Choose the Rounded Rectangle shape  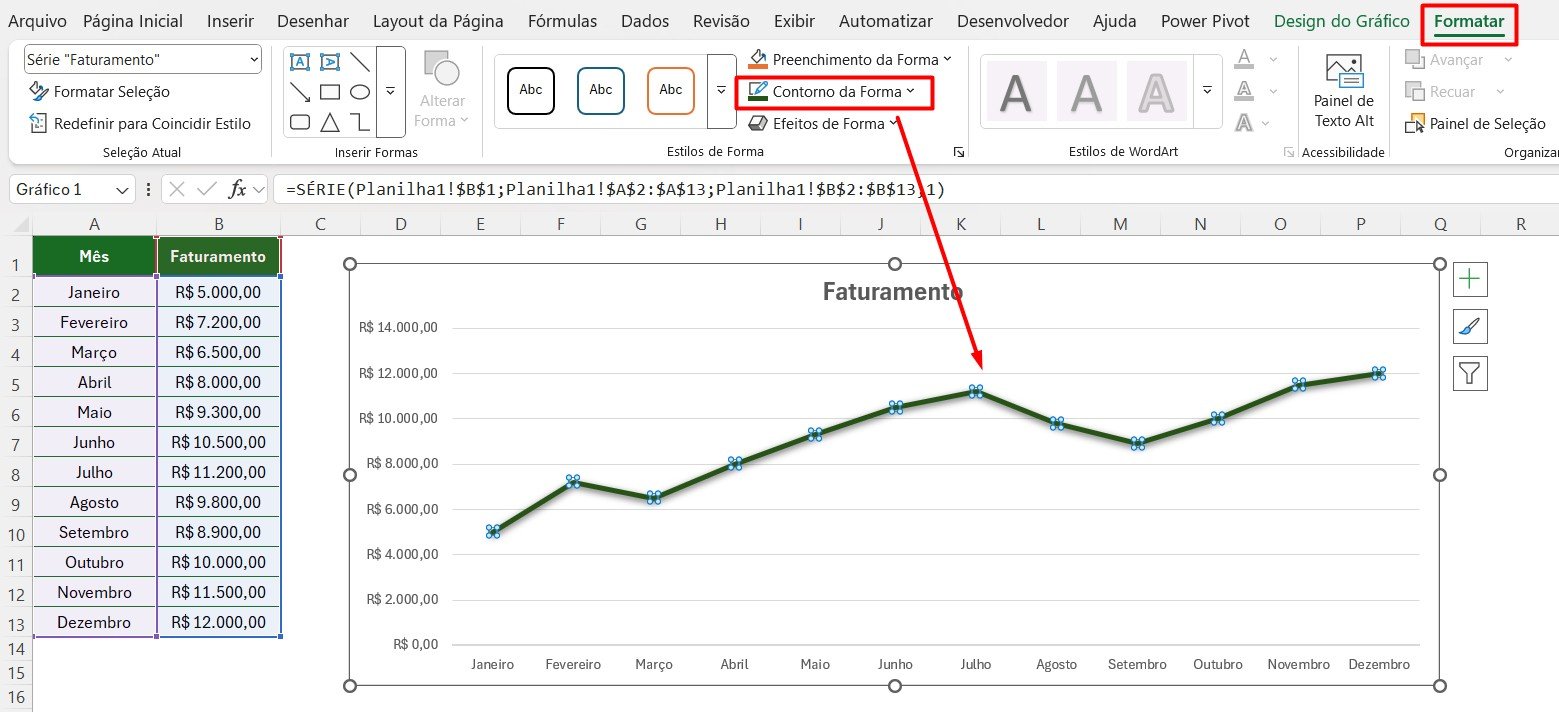tap(299, 123)
